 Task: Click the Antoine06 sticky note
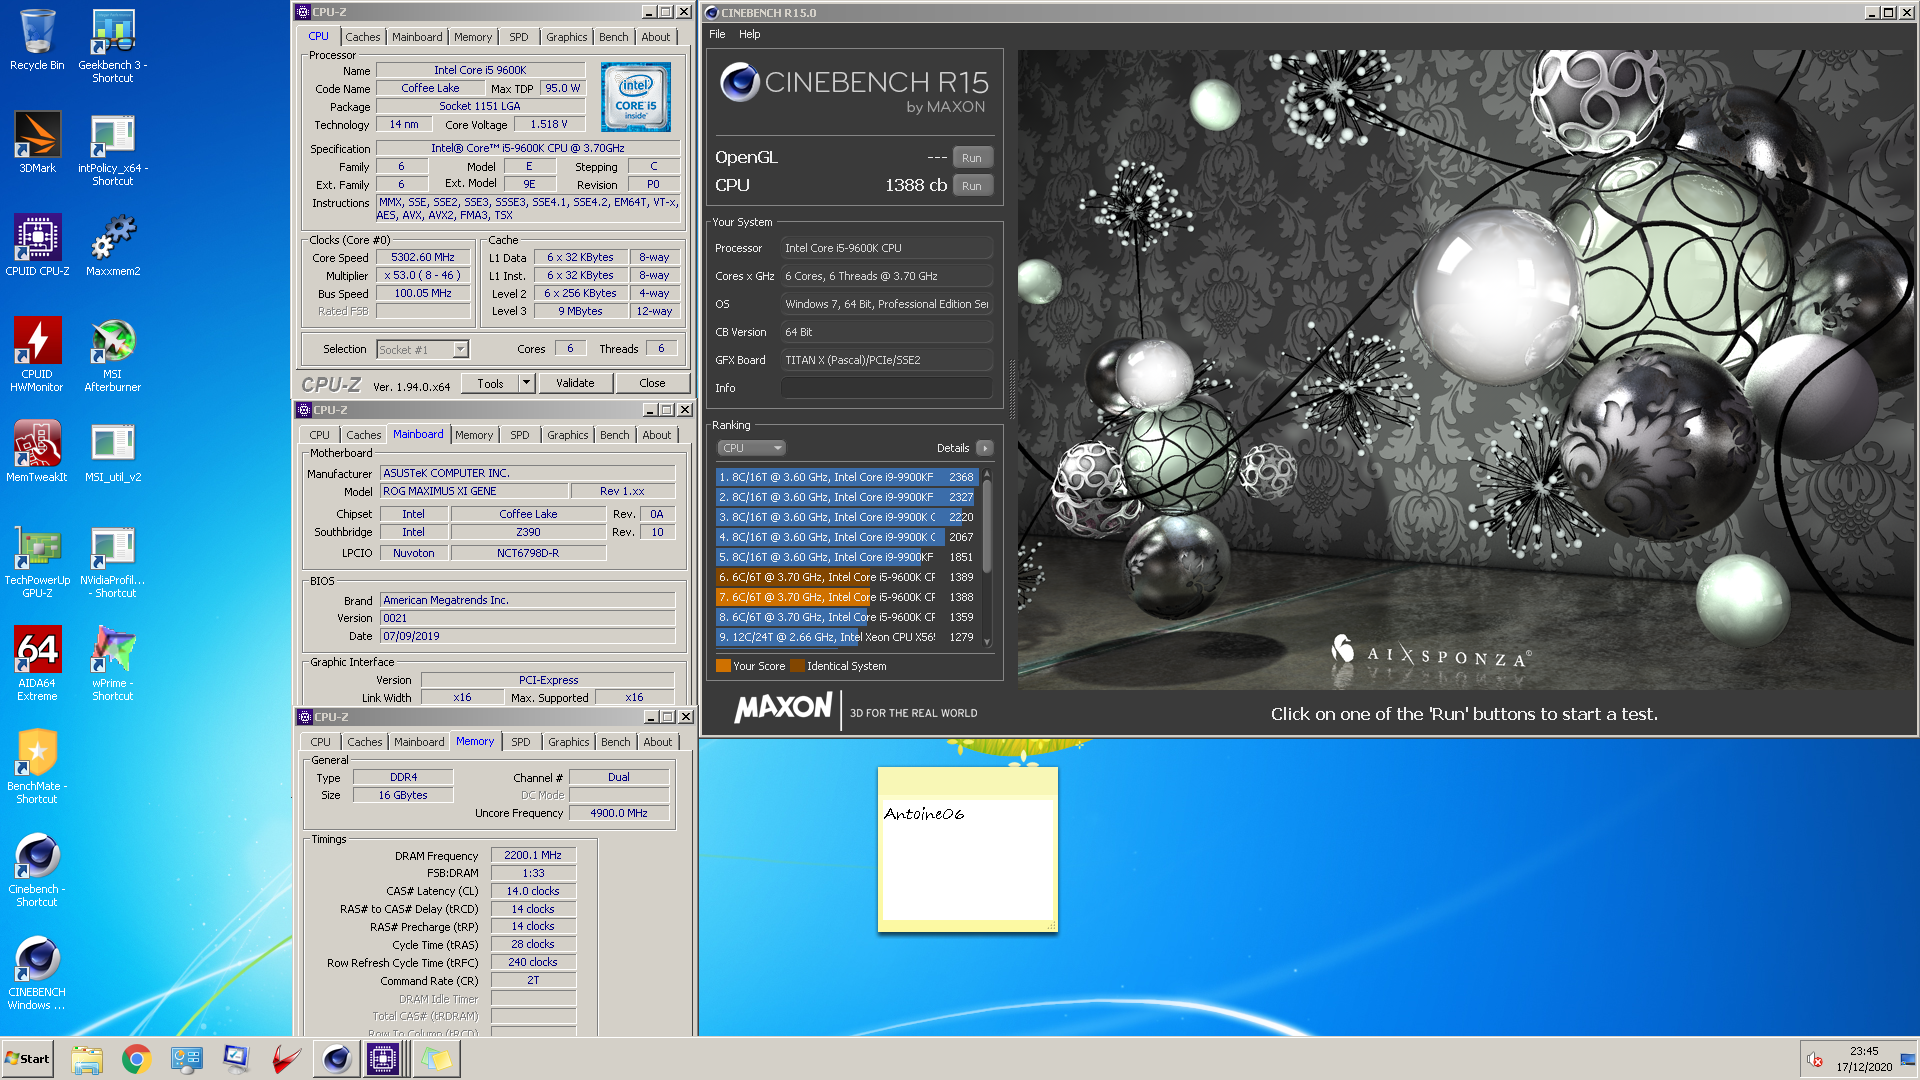click(x=967, y=850)
